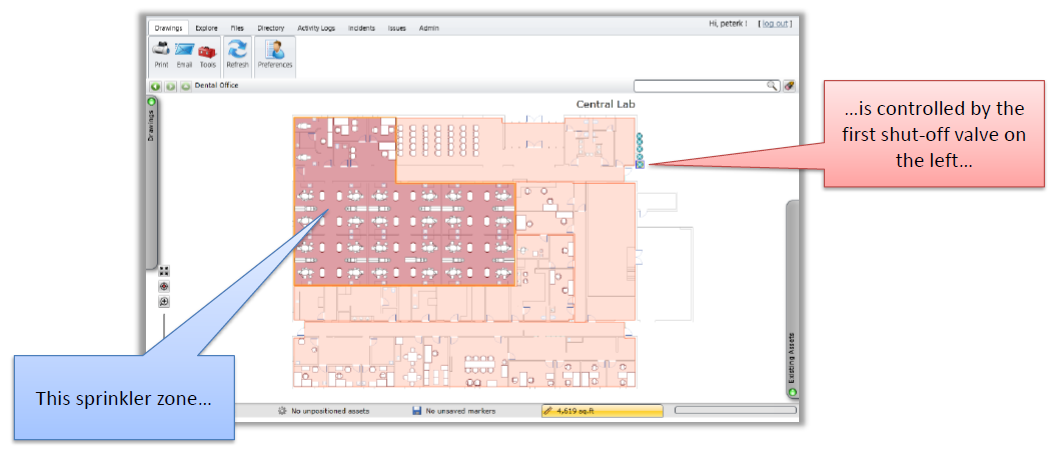This screenshot has height=454, width=1056.
Task: Open the Preferences icon
Action: (275, 50)
